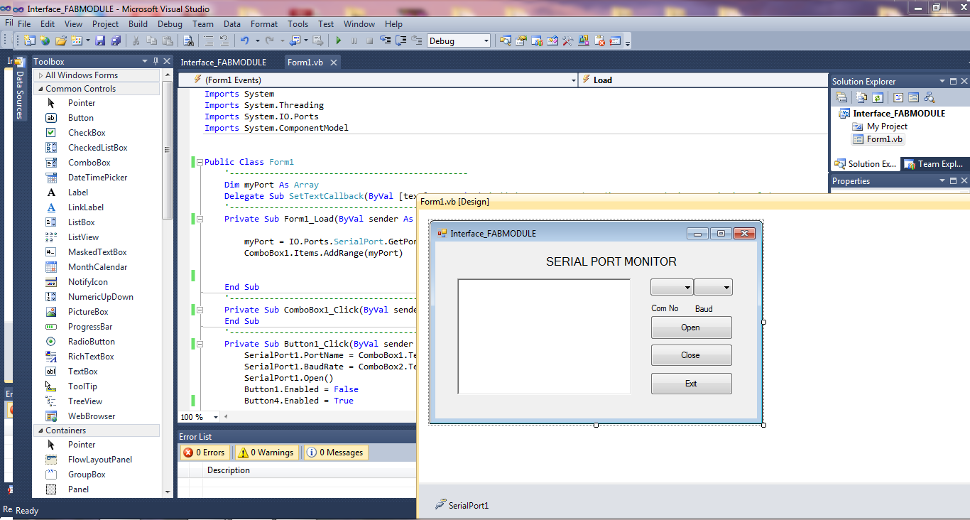Viewport: 970px width, 520px height.
Task: Click the Cut scissors icon
Action: pos(135,41)
